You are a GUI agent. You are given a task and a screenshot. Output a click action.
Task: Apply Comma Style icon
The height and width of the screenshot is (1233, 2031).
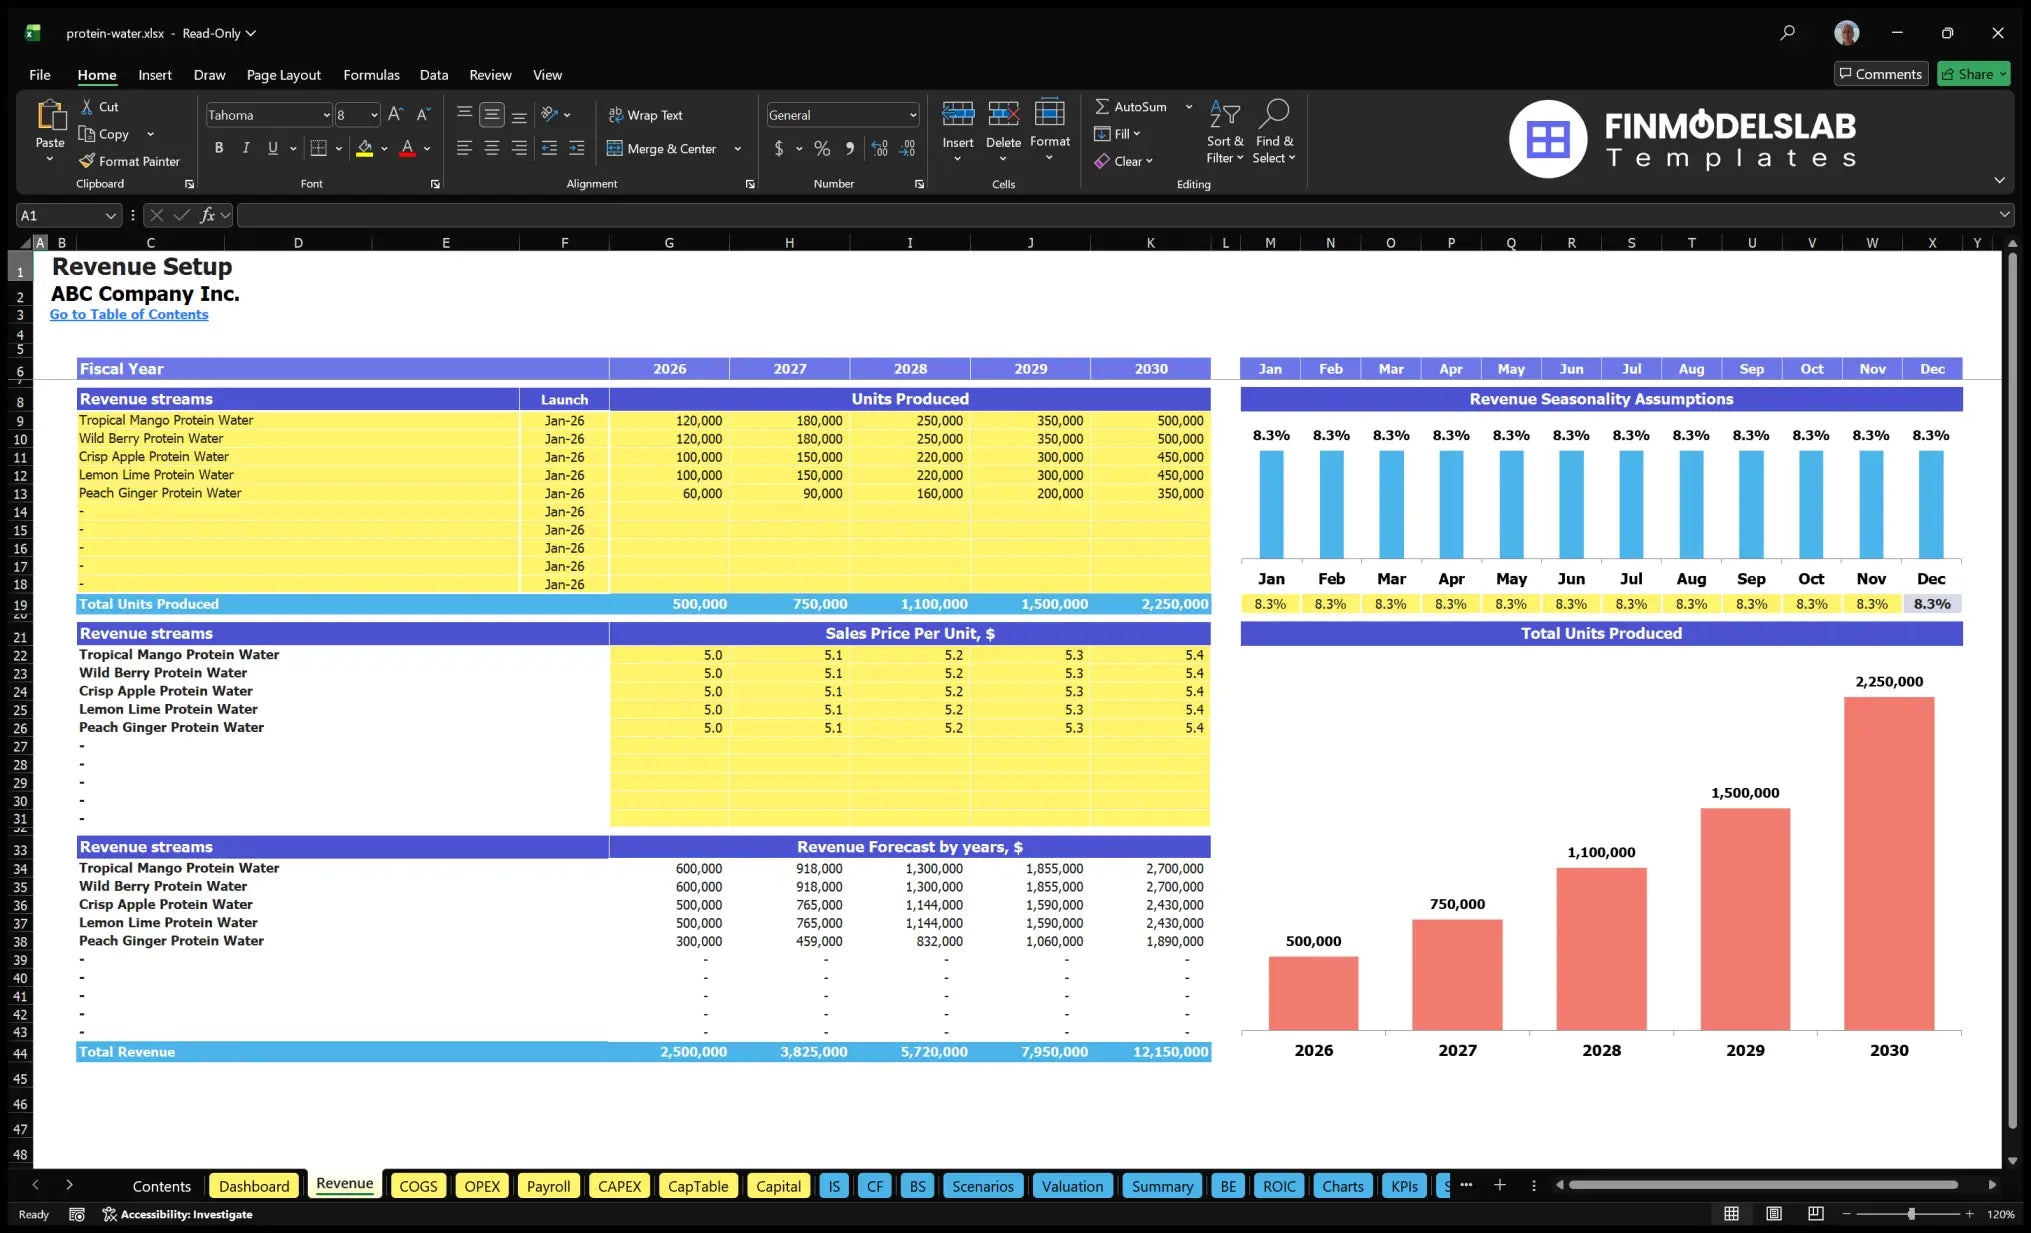click(850, 148)
